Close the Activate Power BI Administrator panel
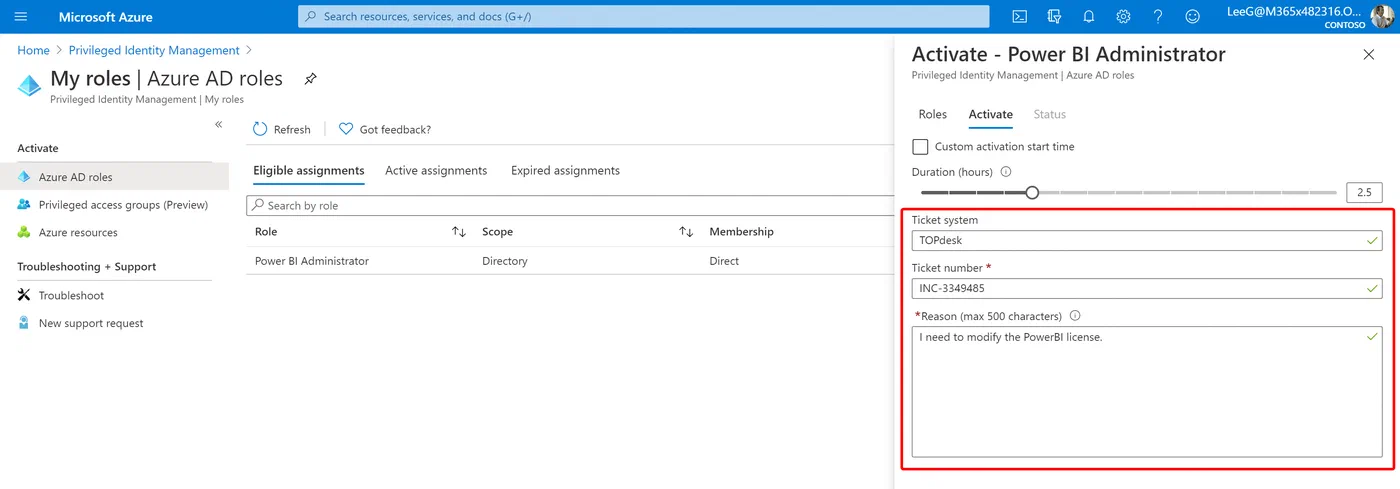The image size is (1400, 489). [1369, 55]
